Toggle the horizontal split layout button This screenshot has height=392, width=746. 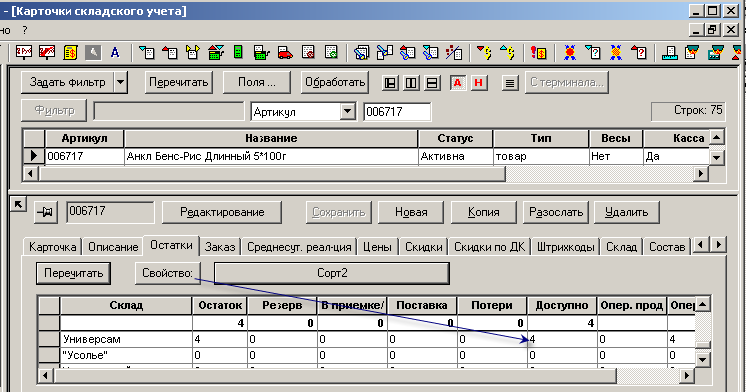tap(432, 83)
